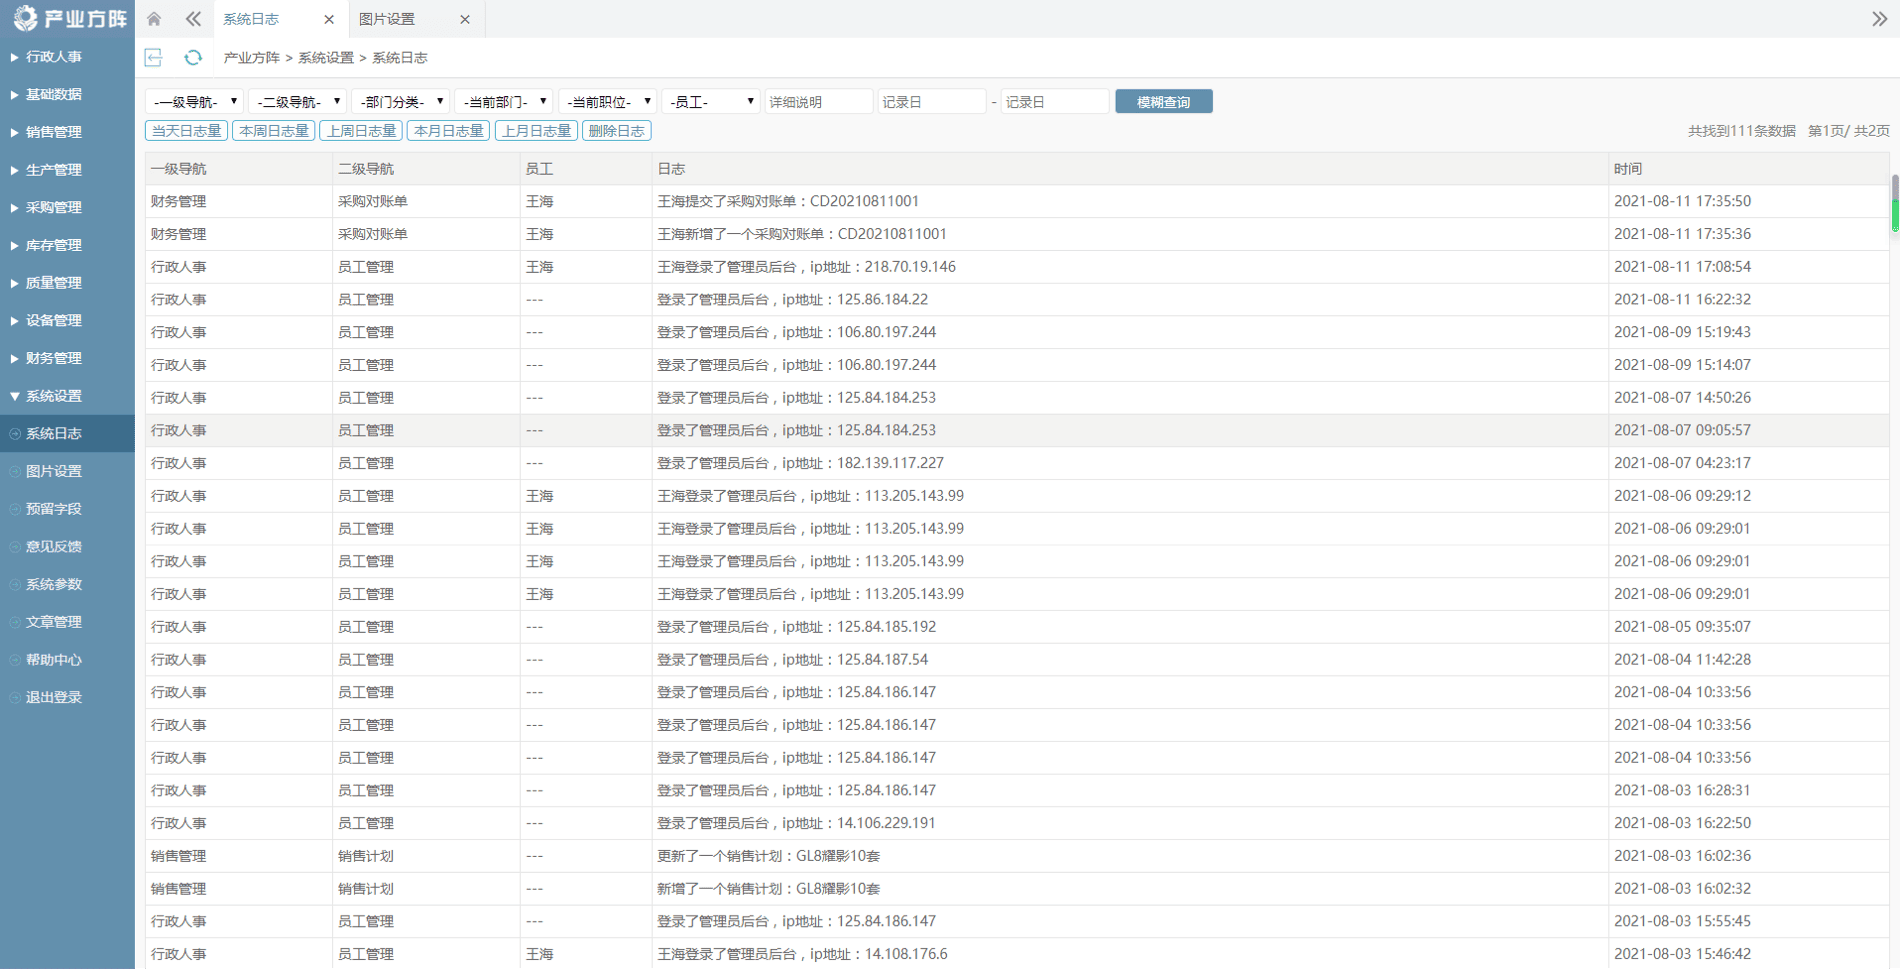Click the 产业方阵 logo
The width and height of the screenshot is (1900, 969).
[68, 18]
